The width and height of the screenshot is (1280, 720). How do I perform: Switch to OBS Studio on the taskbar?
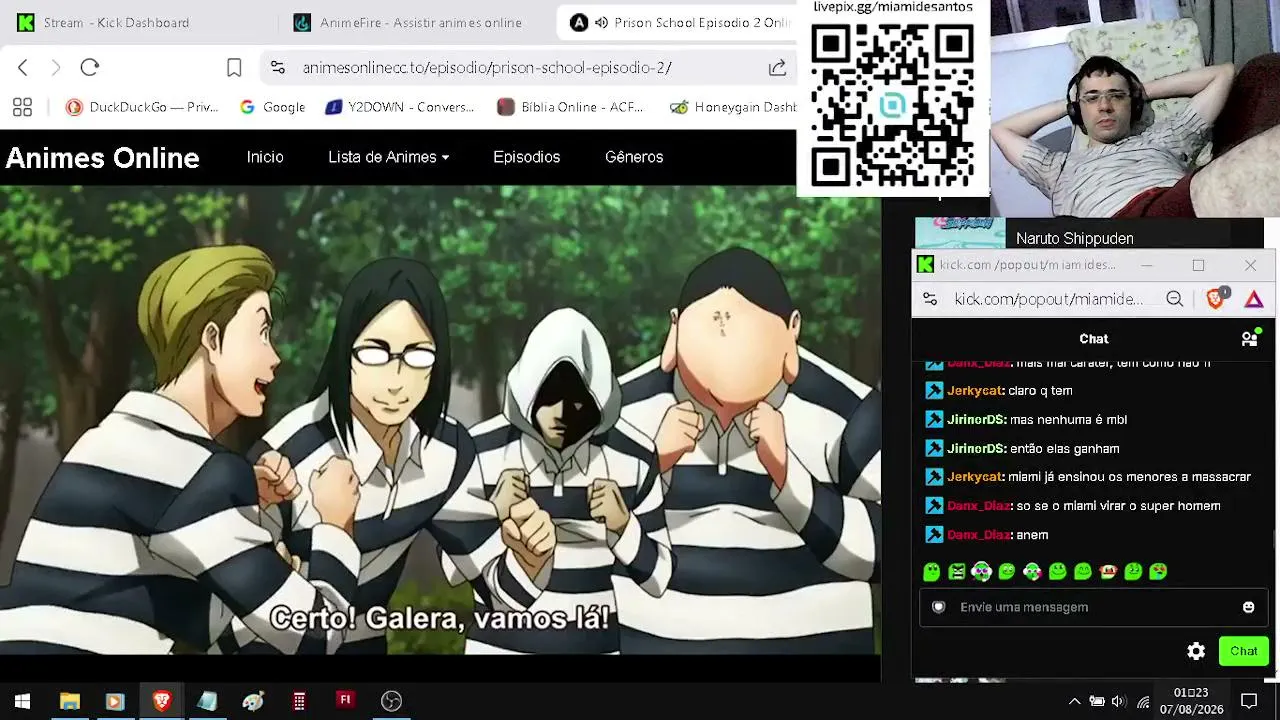pyautogui.click(x=391, y=701)
